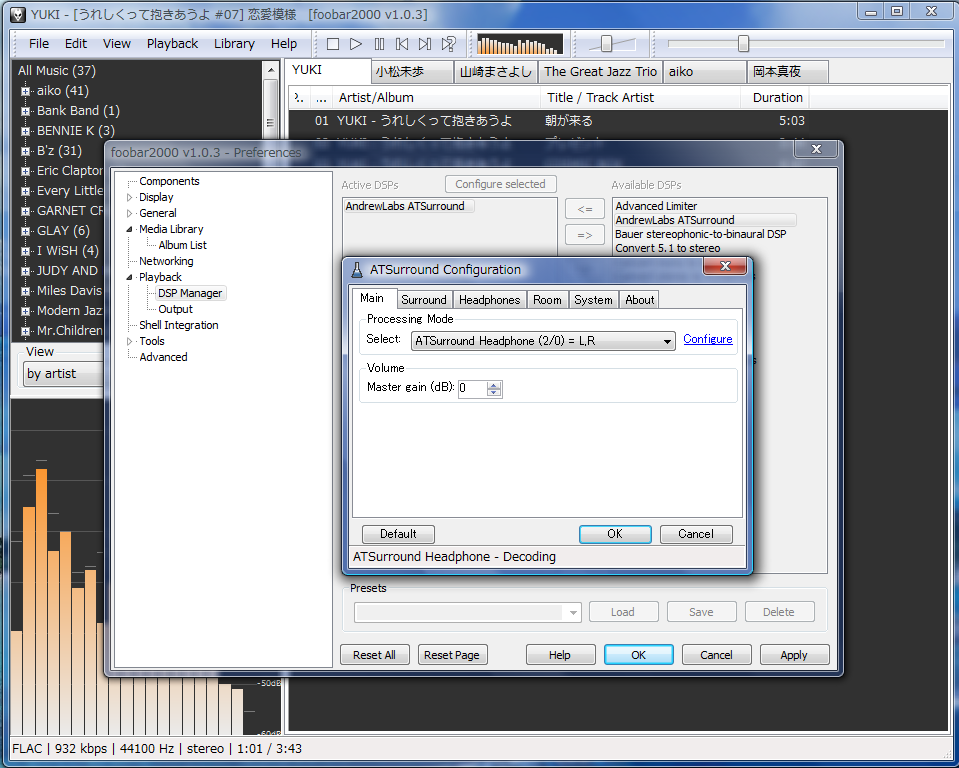Open the Surround tab in ATSurround
Image resolution: width=959 pixels, height=768 pixels.
pos(424,300)
